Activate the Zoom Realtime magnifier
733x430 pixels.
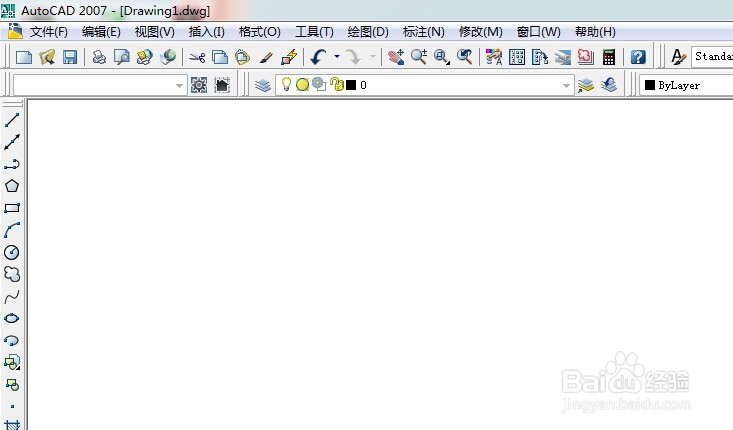pos(418,57)
